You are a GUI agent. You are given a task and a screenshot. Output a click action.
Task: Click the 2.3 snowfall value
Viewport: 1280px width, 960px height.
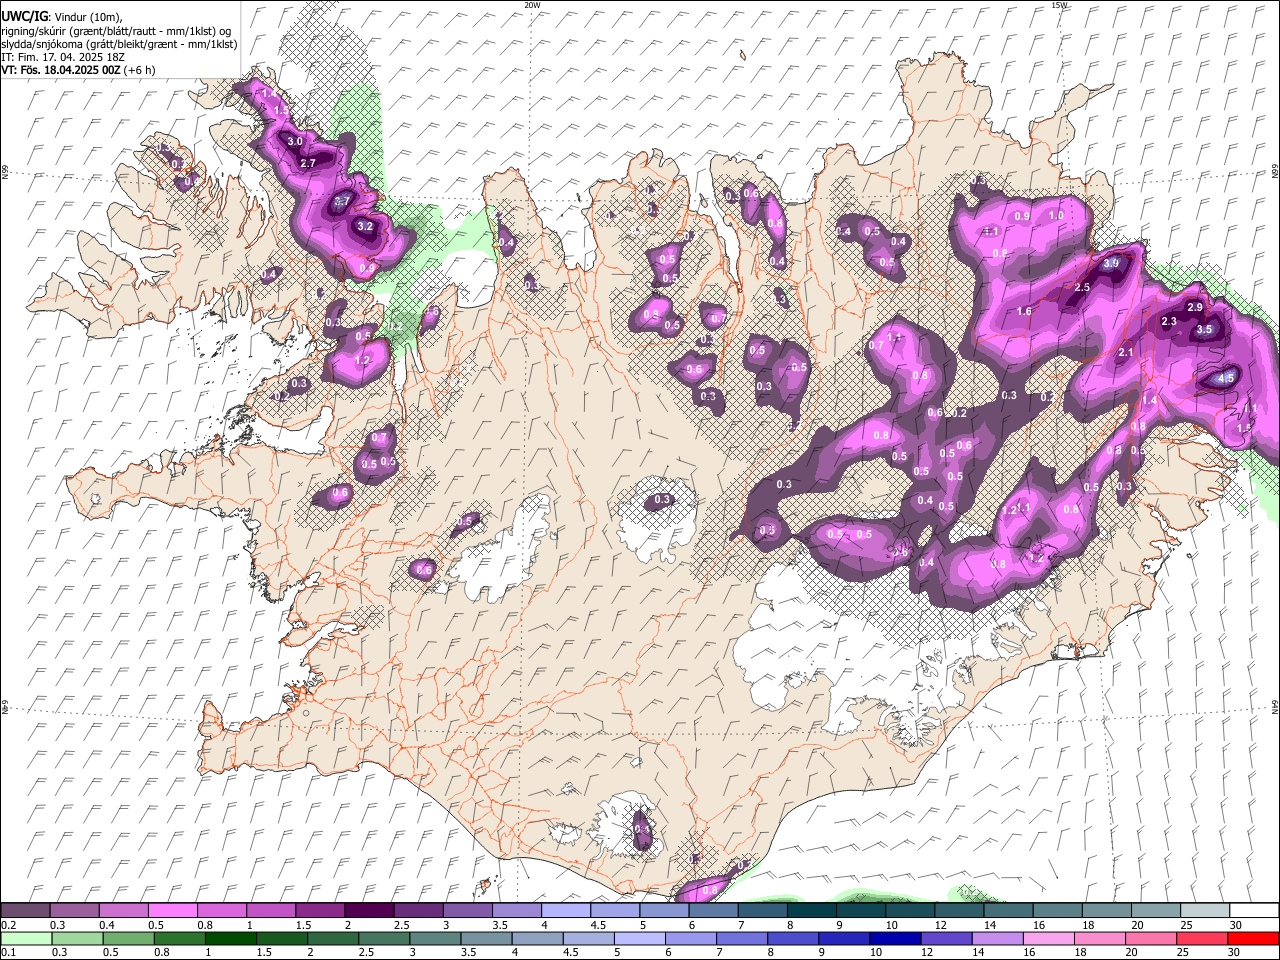(x=1169, y=321)
